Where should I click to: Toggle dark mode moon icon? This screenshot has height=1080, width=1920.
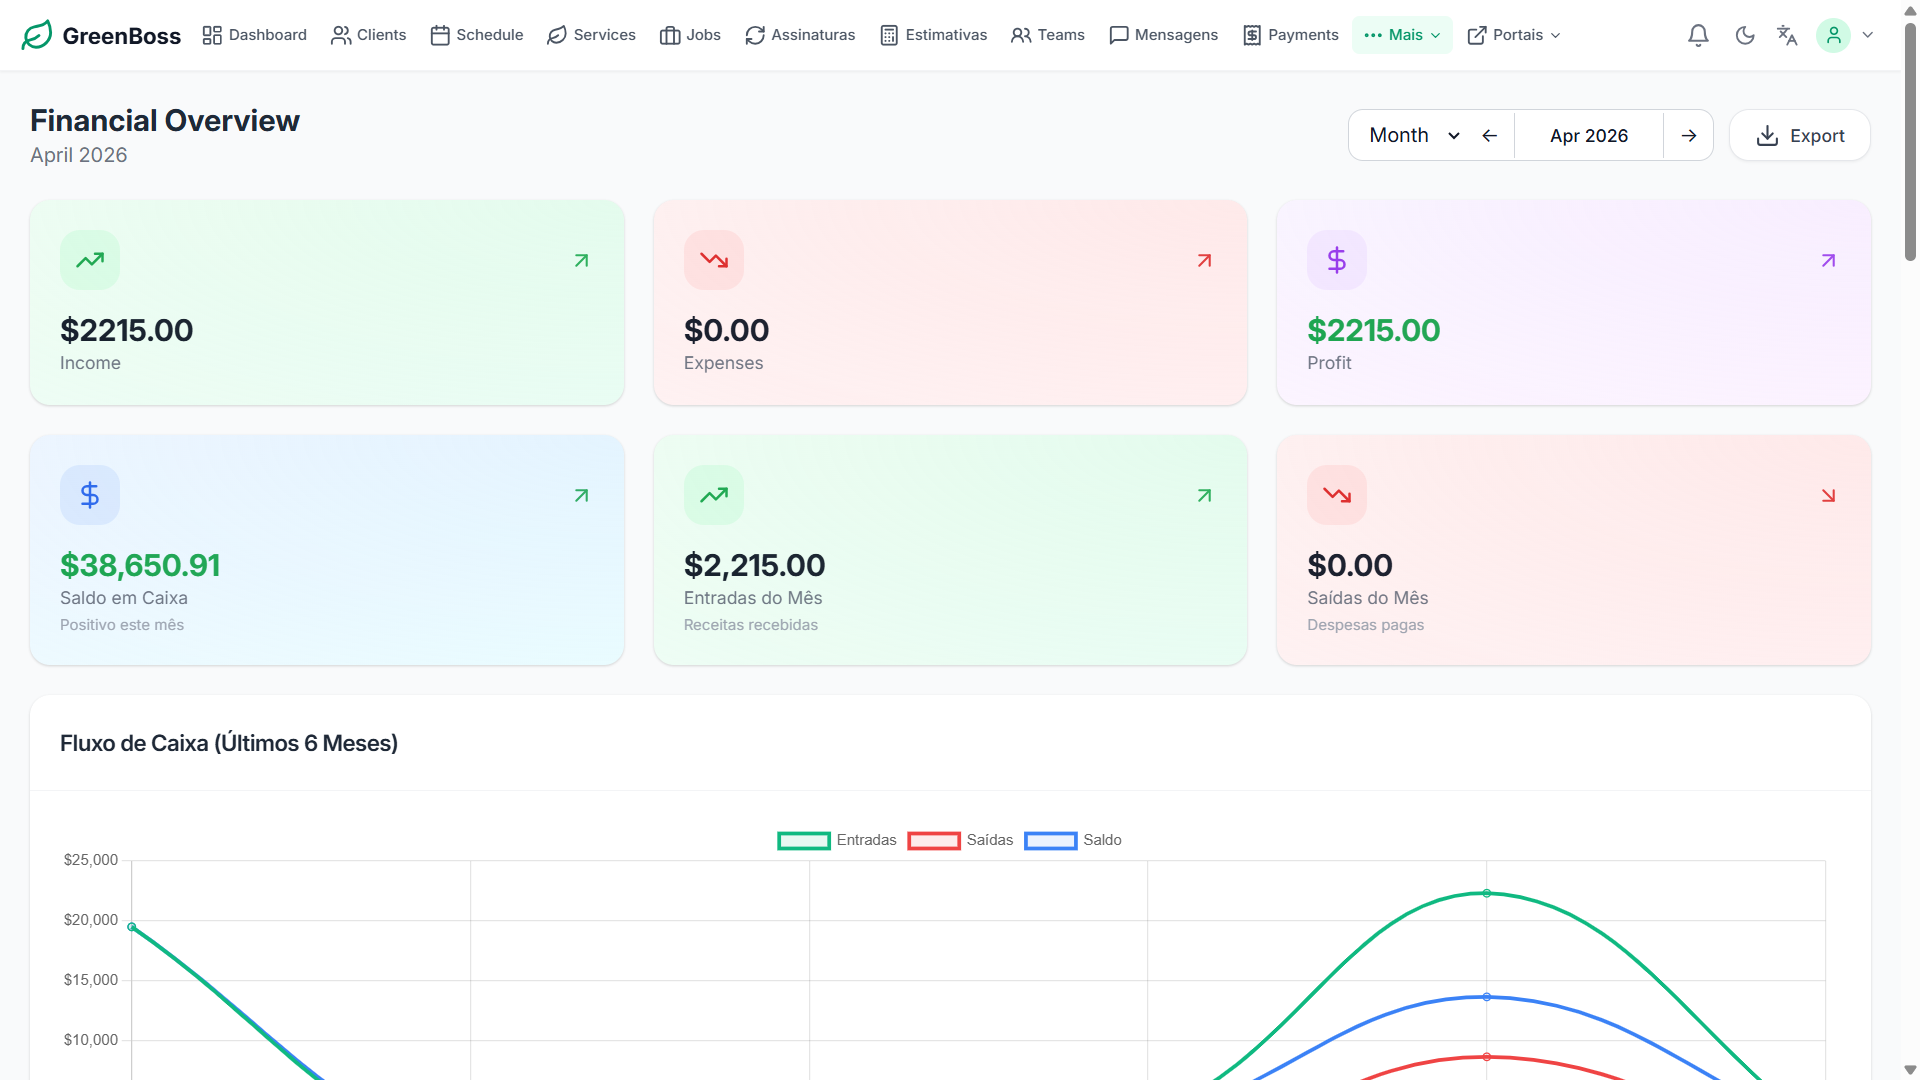(1745, 35)
